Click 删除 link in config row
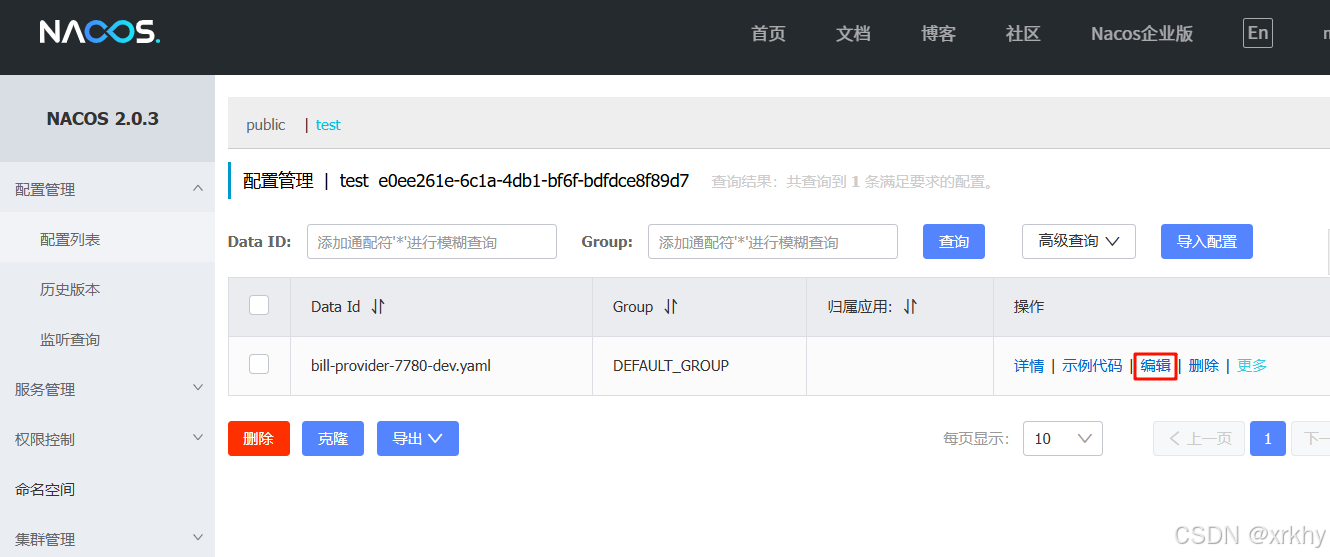The height and width of the screenshot is (557, 1330). pos(1204,366)
